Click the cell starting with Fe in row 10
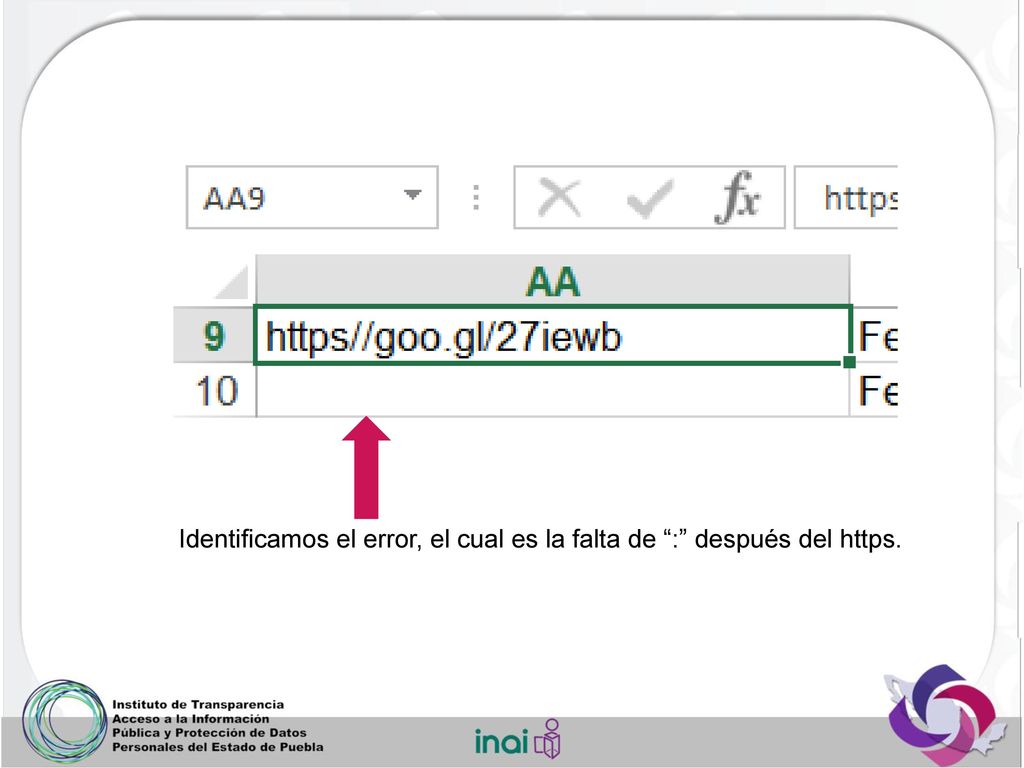The height and width of the screenshot is (768, 1024). (876, 391)
